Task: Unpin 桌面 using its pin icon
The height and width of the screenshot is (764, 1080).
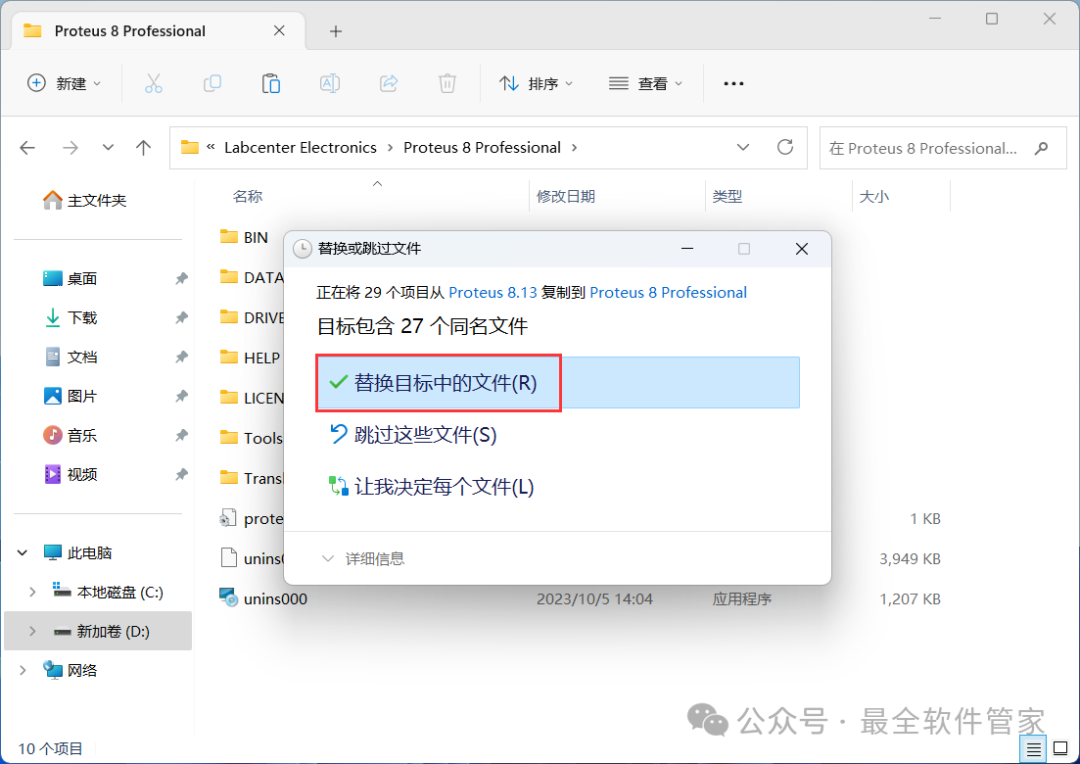Action: (181, 278)
